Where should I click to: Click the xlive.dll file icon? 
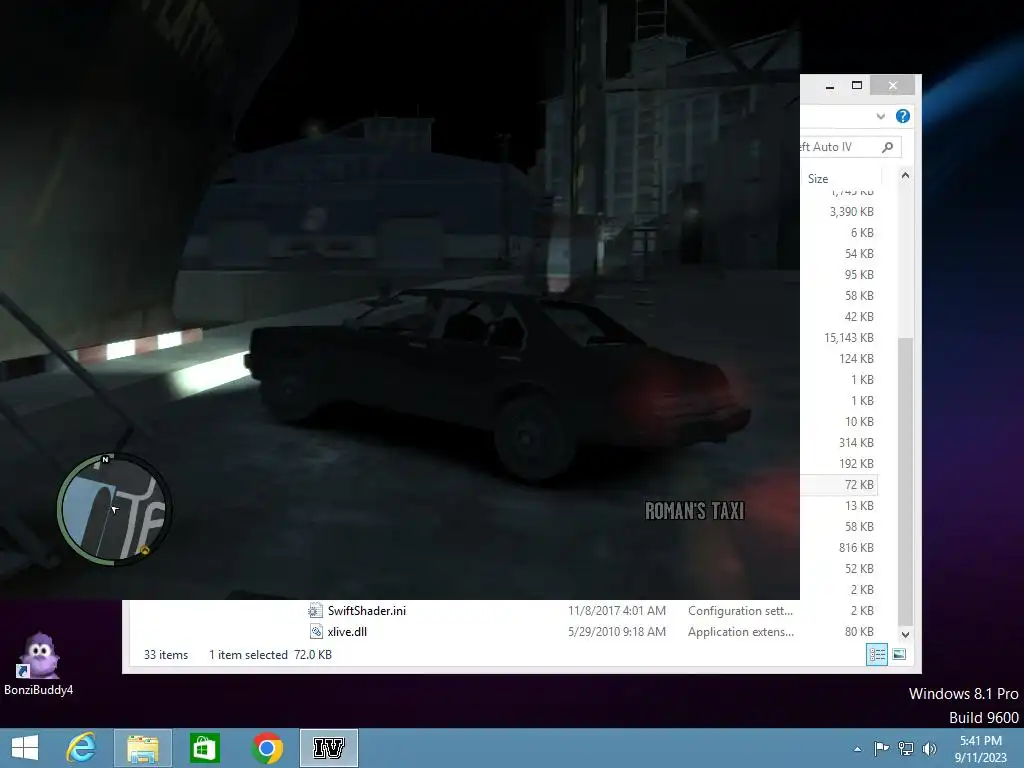(x=315, y=632)
